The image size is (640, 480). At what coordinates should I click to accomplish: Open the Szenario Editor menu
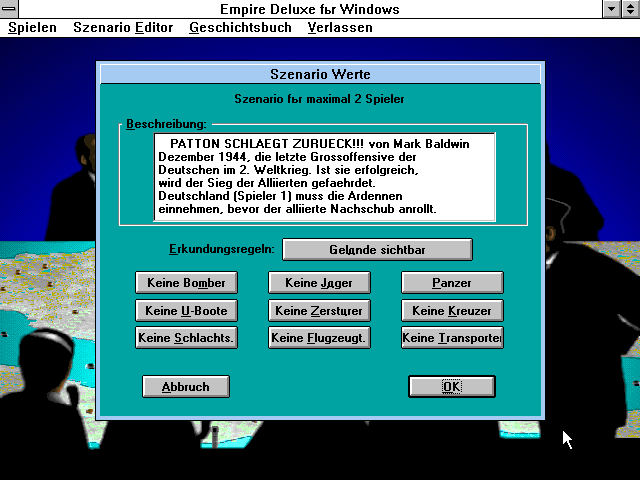(123, 27)
